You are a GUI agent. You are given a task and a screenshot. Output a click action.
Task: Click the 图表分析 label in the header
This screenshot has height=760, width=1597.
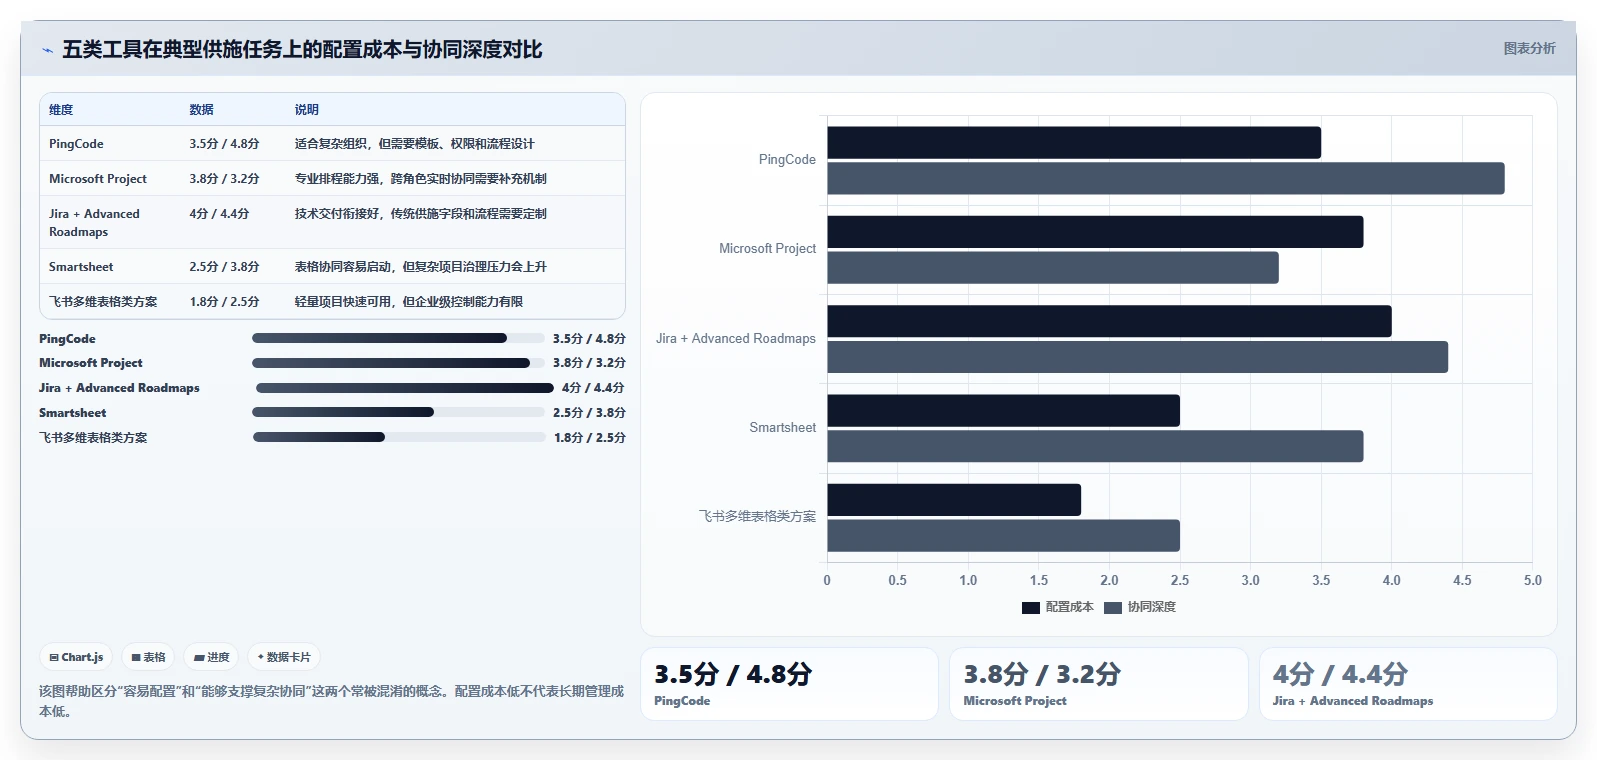pyautogui.click(x=1529, y=48)
